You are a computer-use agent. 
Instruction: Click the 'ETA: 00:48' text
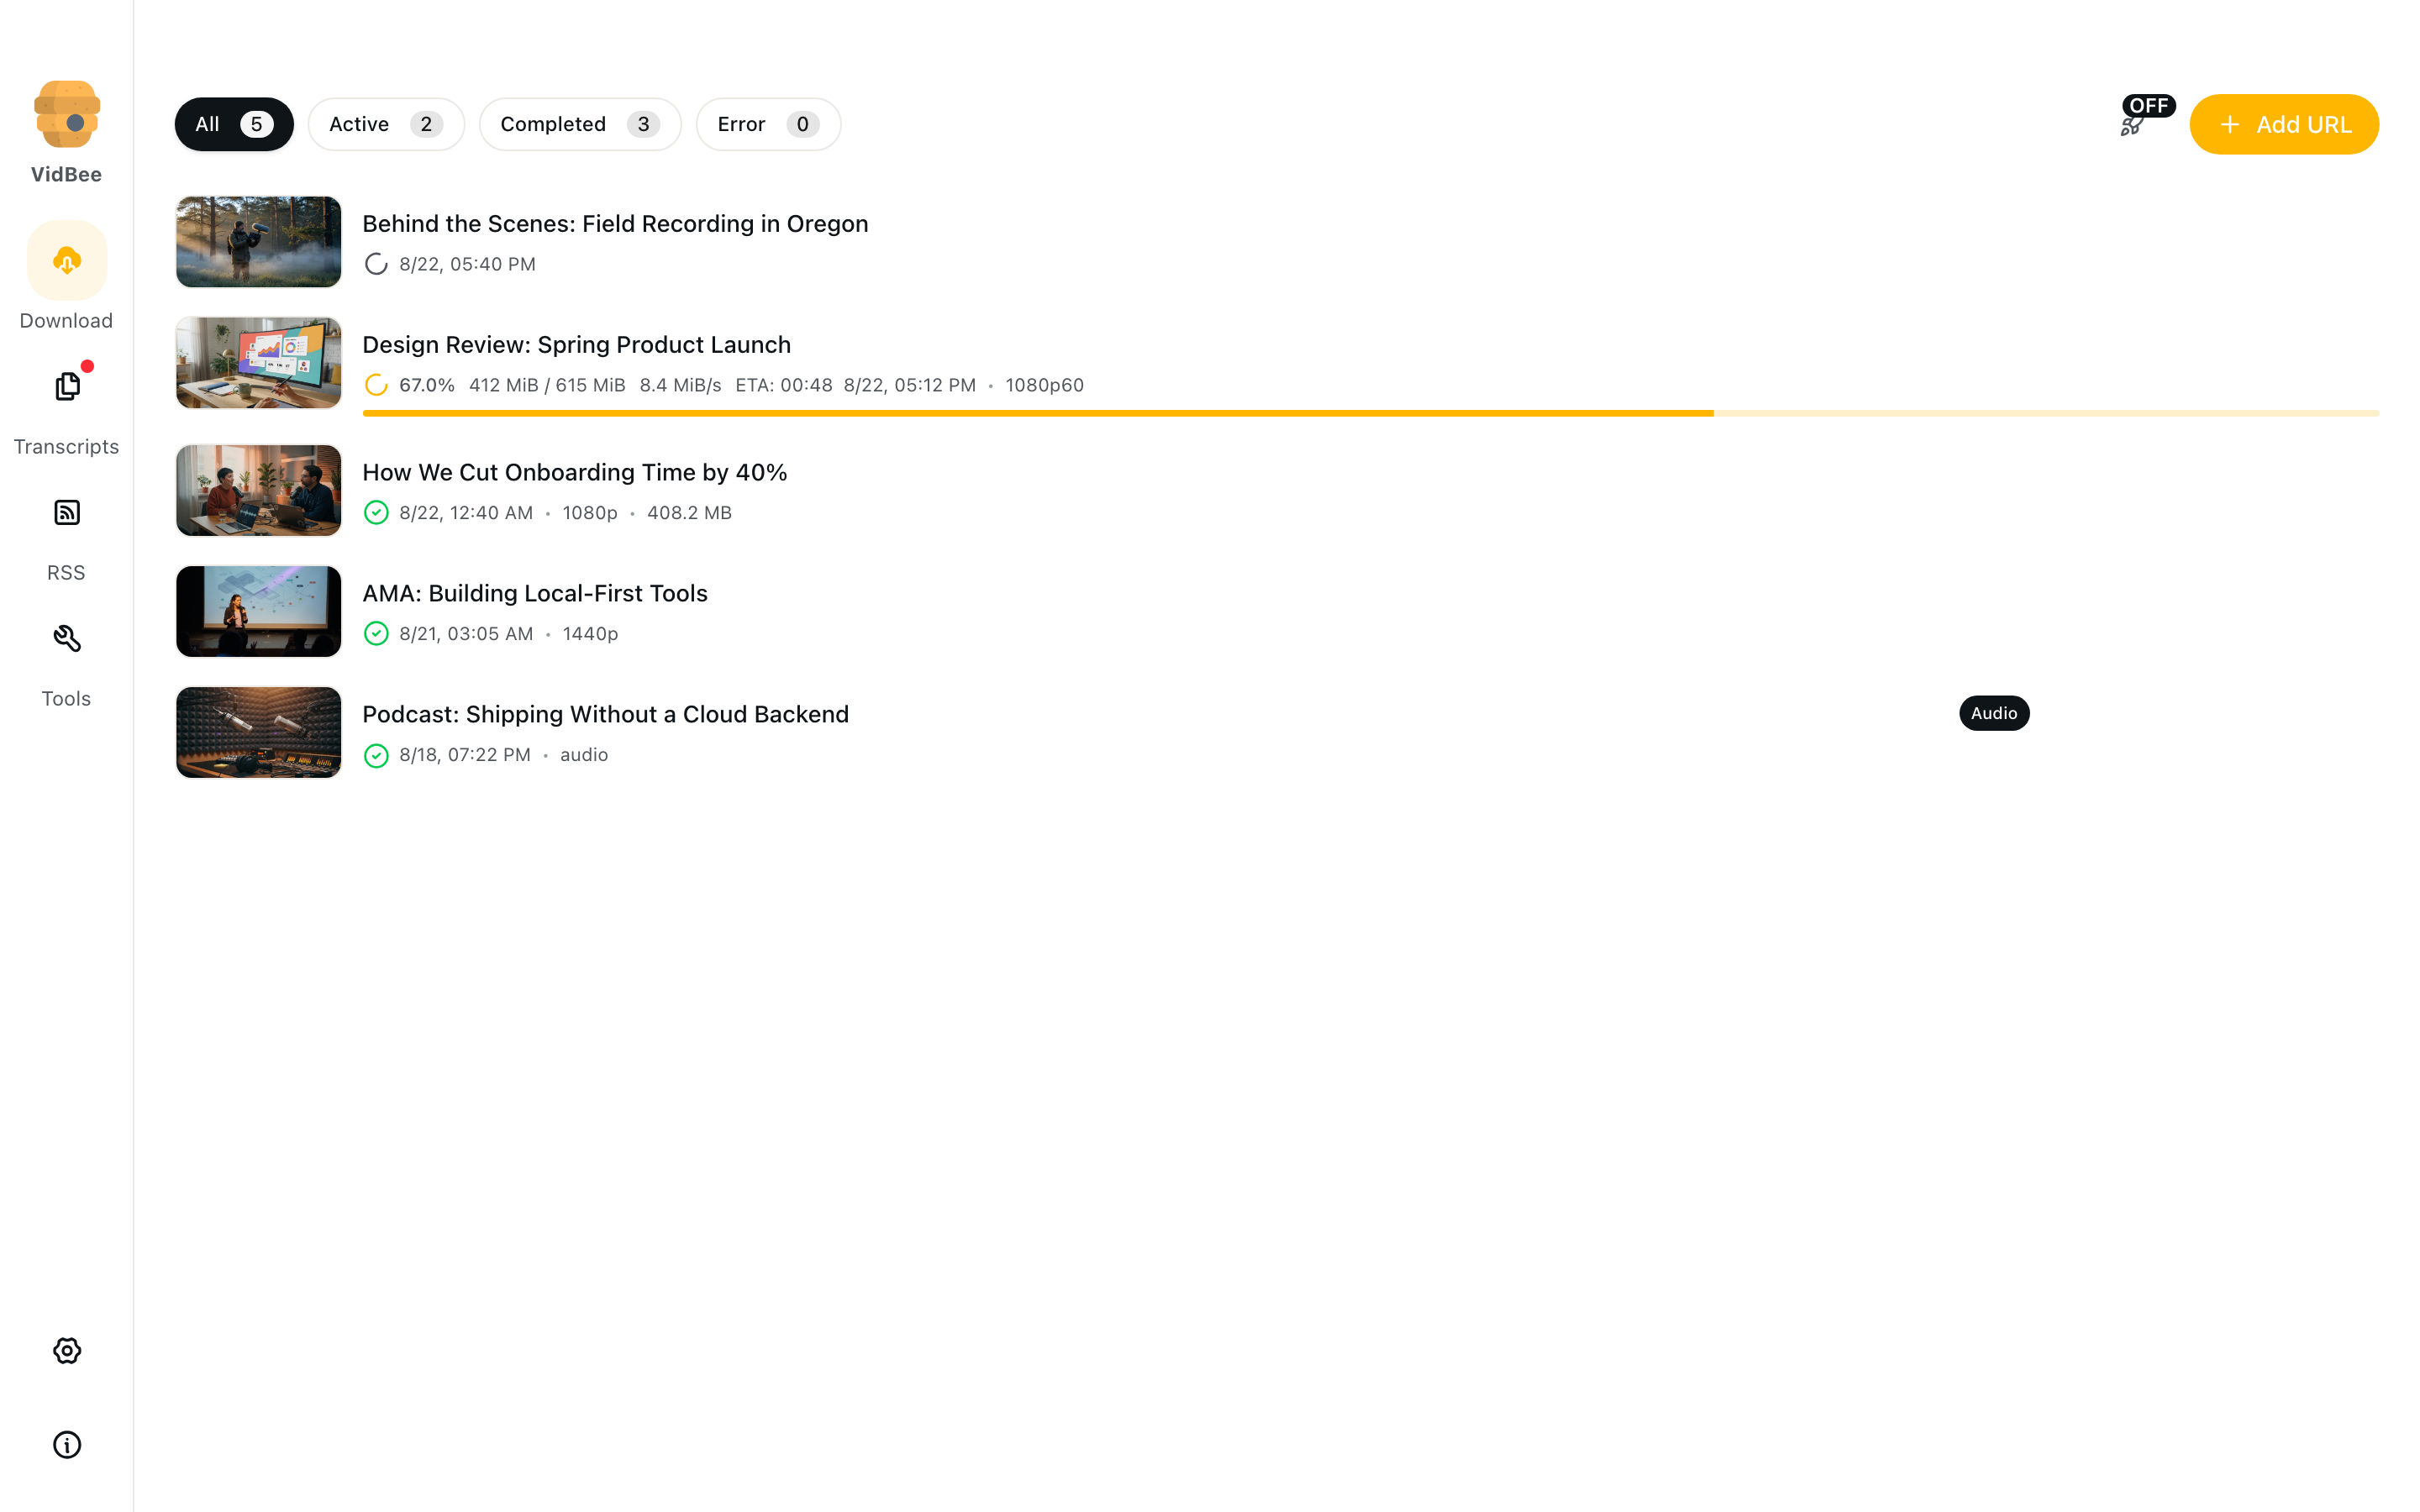click(784, 385)
